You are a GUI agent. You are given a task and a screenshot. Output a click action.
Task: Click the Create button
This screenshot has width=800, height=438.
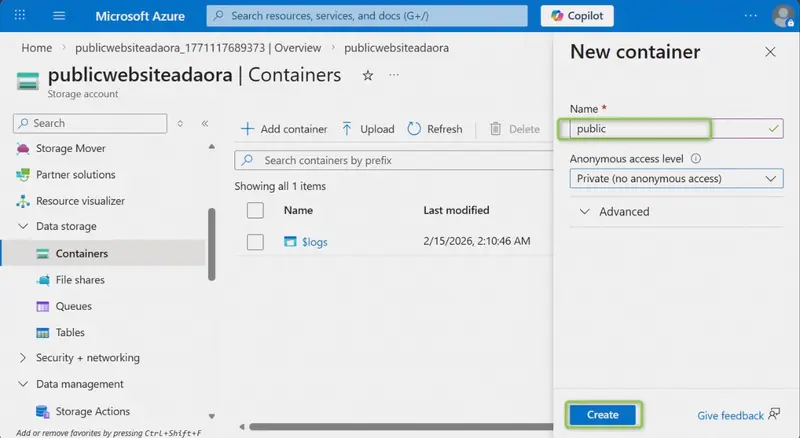pyautogui.click(x=603, y=415)
